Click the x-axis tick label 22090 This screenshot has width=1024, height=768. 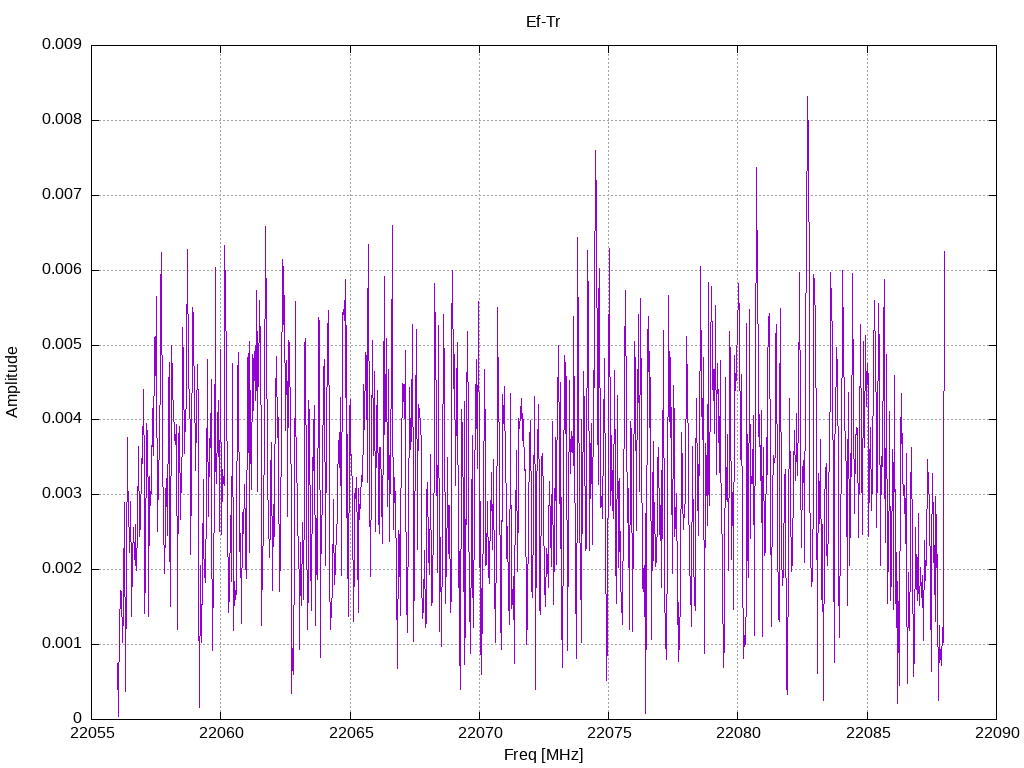pyautogui.click(x=997, y=733)
